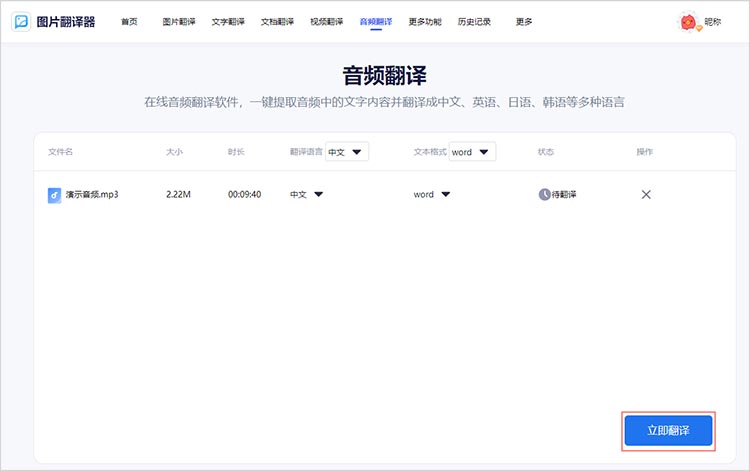Open the 文档翻译 page

tap(277, 21)
